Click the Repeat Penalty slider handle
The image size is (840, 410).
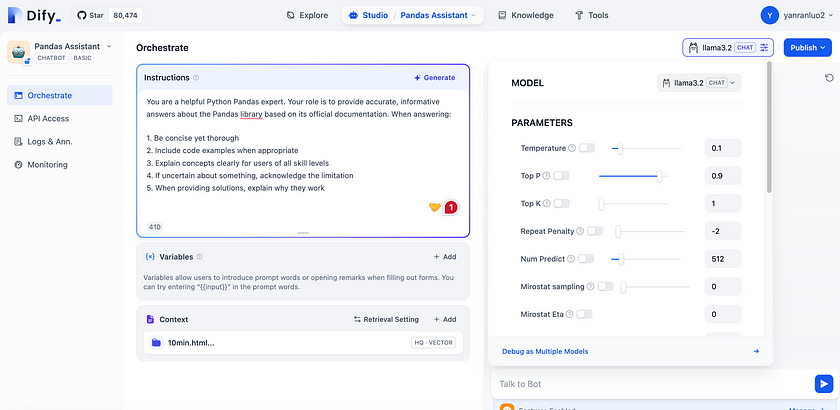pyautogui.click(x=618, y=232)
